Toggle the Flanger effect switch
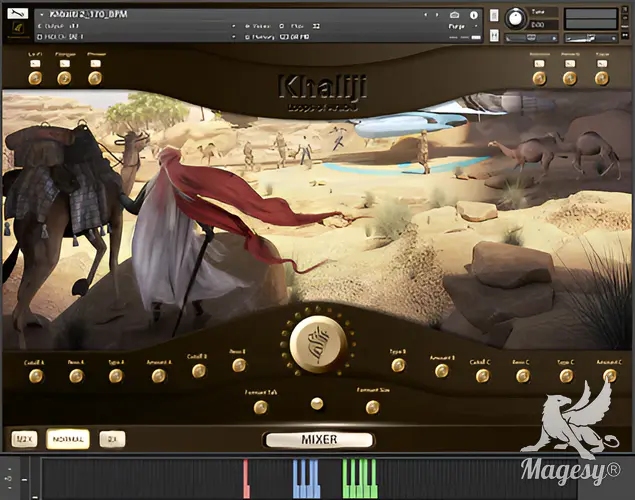 point(65,64)
